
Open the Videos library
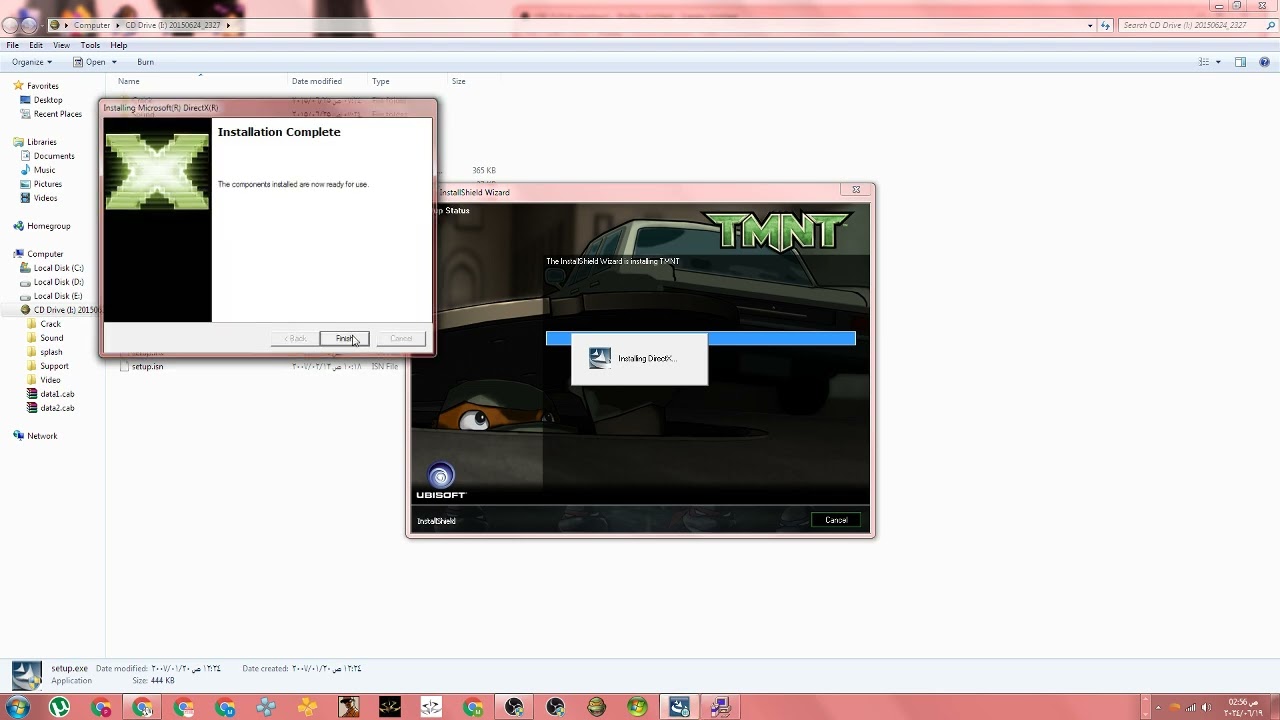pos(45,198)
